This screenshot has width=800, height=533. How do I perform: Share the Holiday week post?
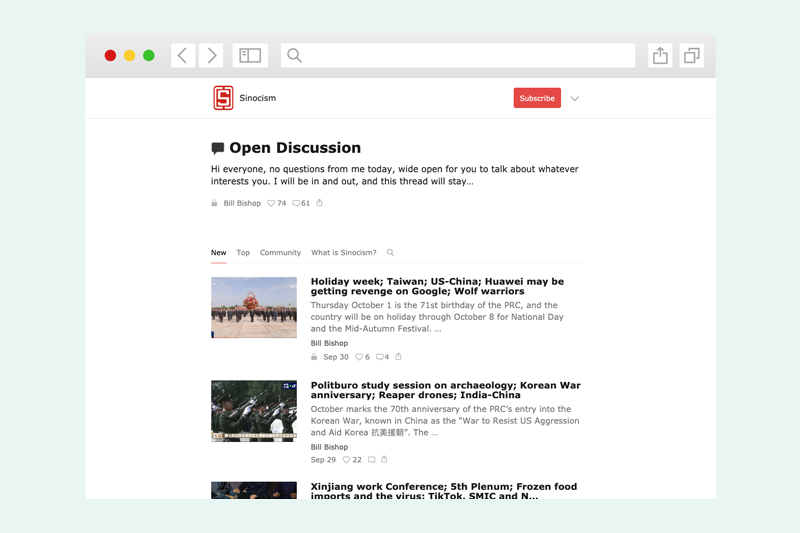398,357
